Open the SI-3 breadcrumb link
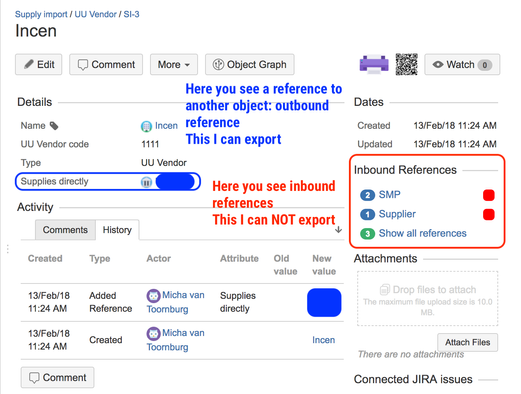The height and width of the screenshot is (394, 521). (x=131, y=14)
